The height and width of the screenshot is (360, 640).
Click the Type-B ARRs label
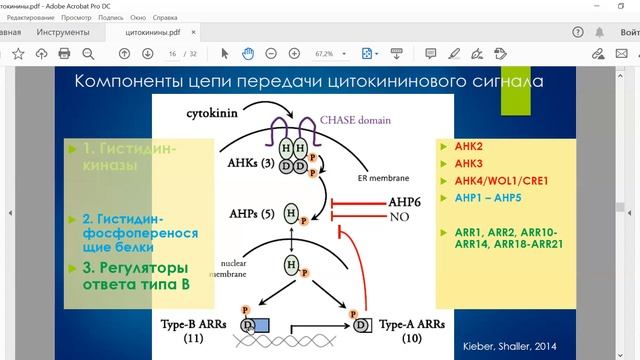tap(193, 324)
